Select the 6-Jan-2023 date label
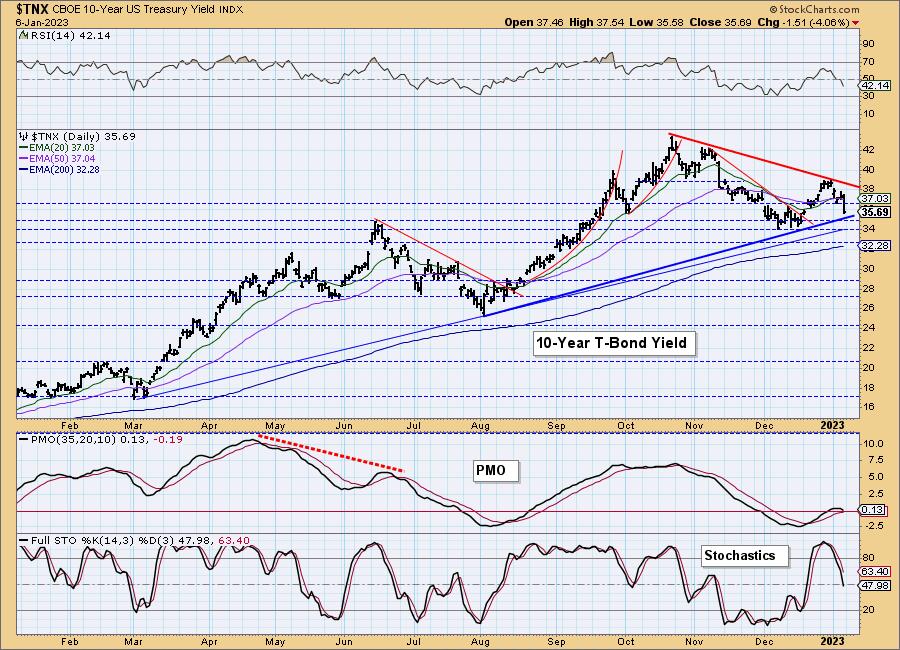This screenshot has width=900, height=650. 42,23
